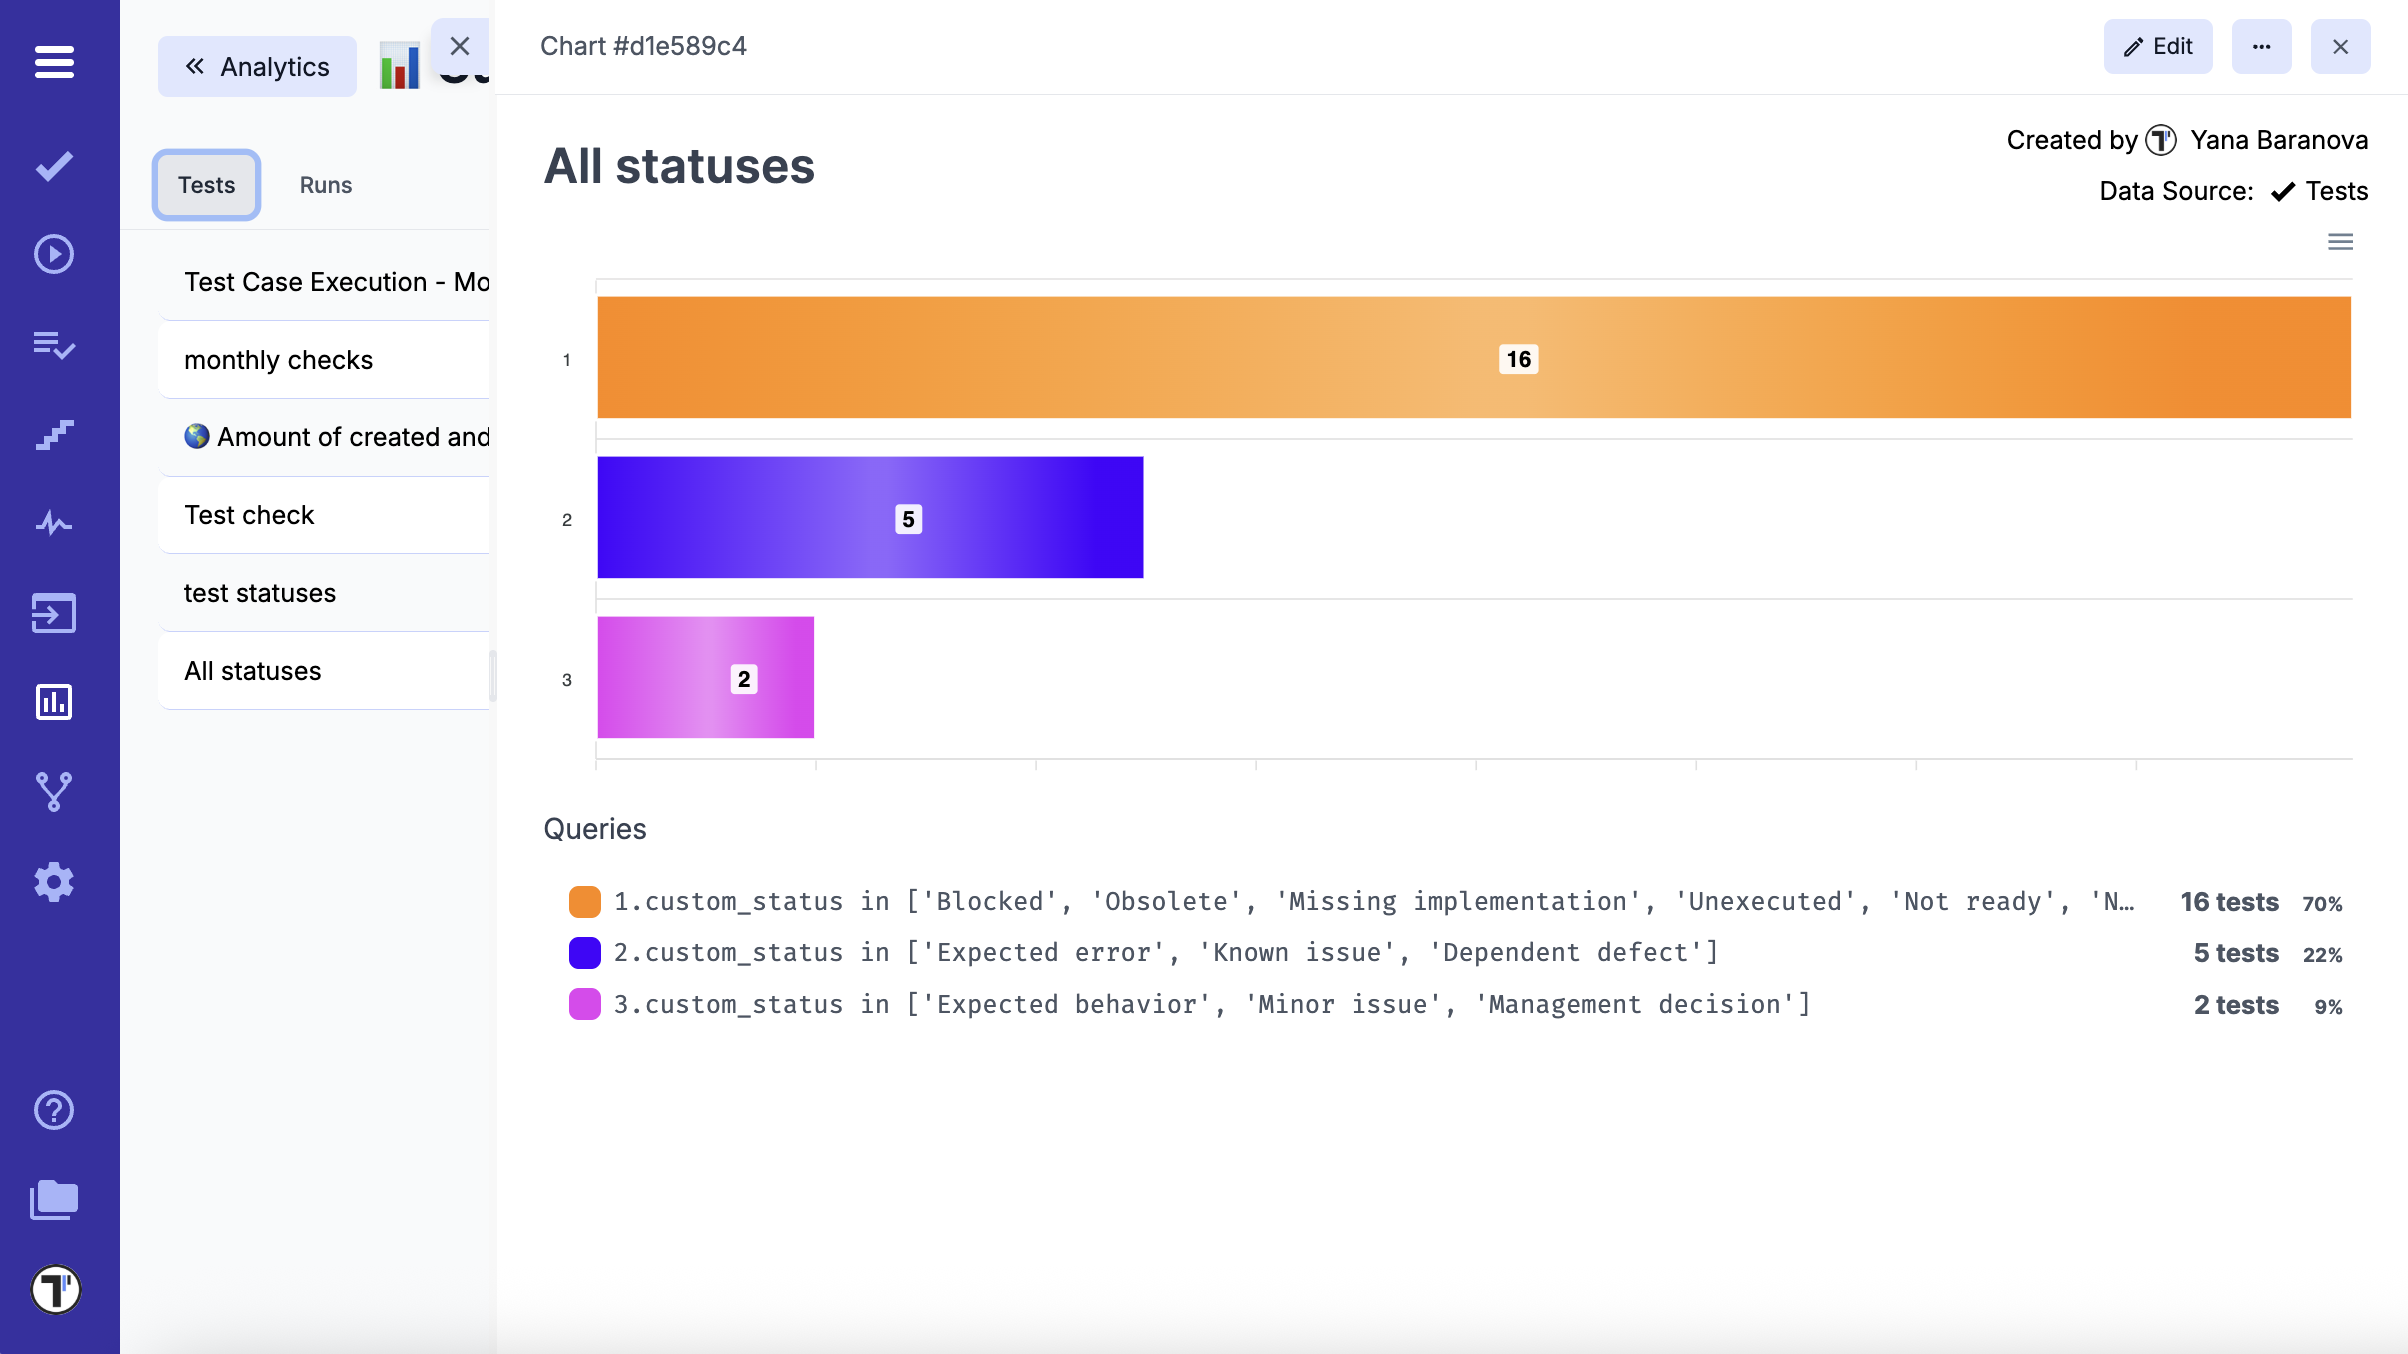Open the main hamburger menu
Viewport: 2408px width, 1354px height.
(53, 62)
